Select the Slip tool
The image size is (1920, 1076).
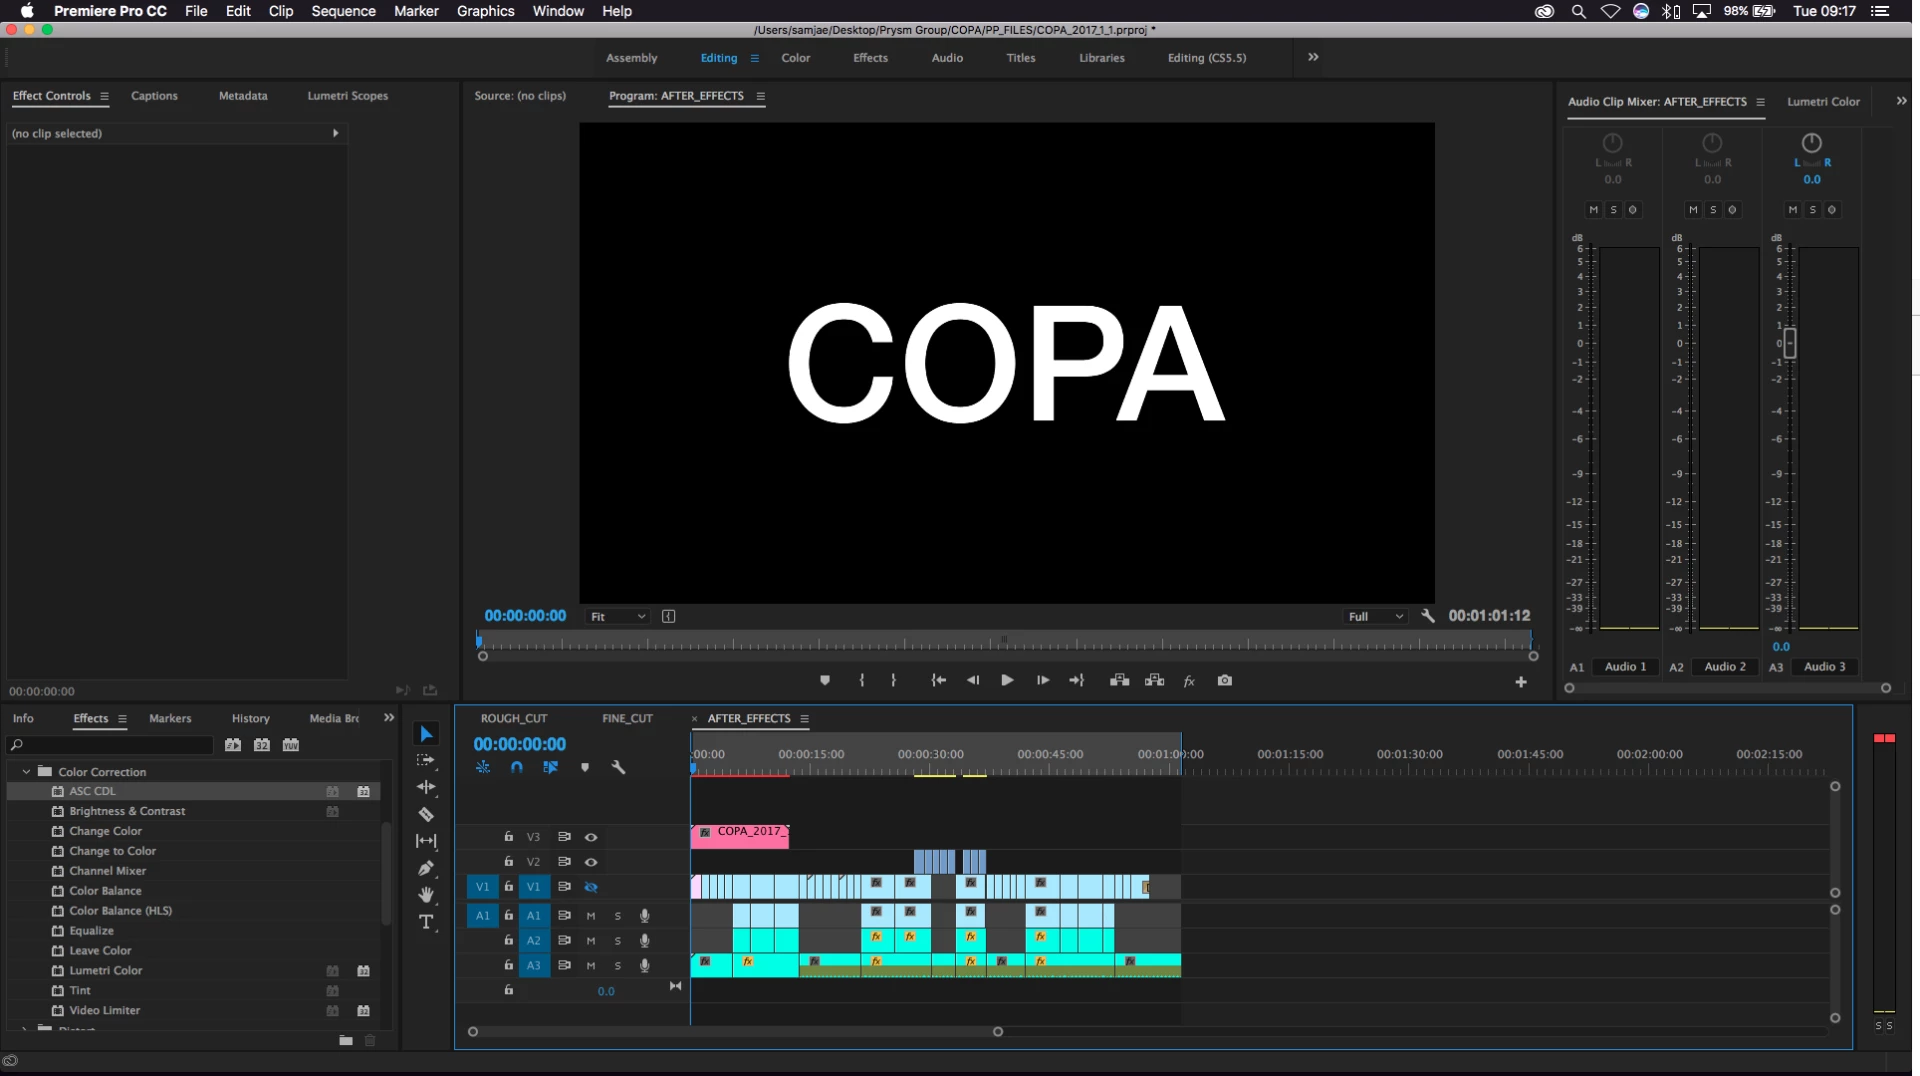click(x=426, y=841)
